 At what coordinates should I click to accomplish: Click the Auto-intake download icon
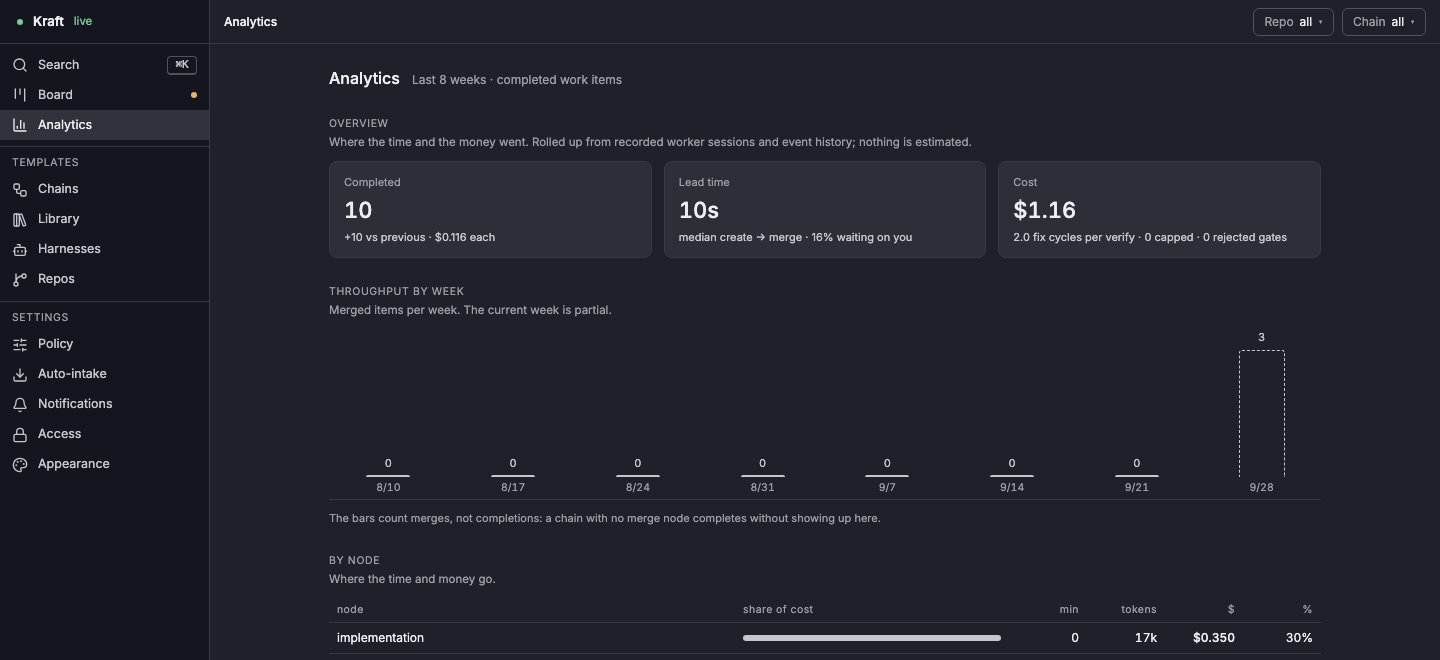(20, 374)
